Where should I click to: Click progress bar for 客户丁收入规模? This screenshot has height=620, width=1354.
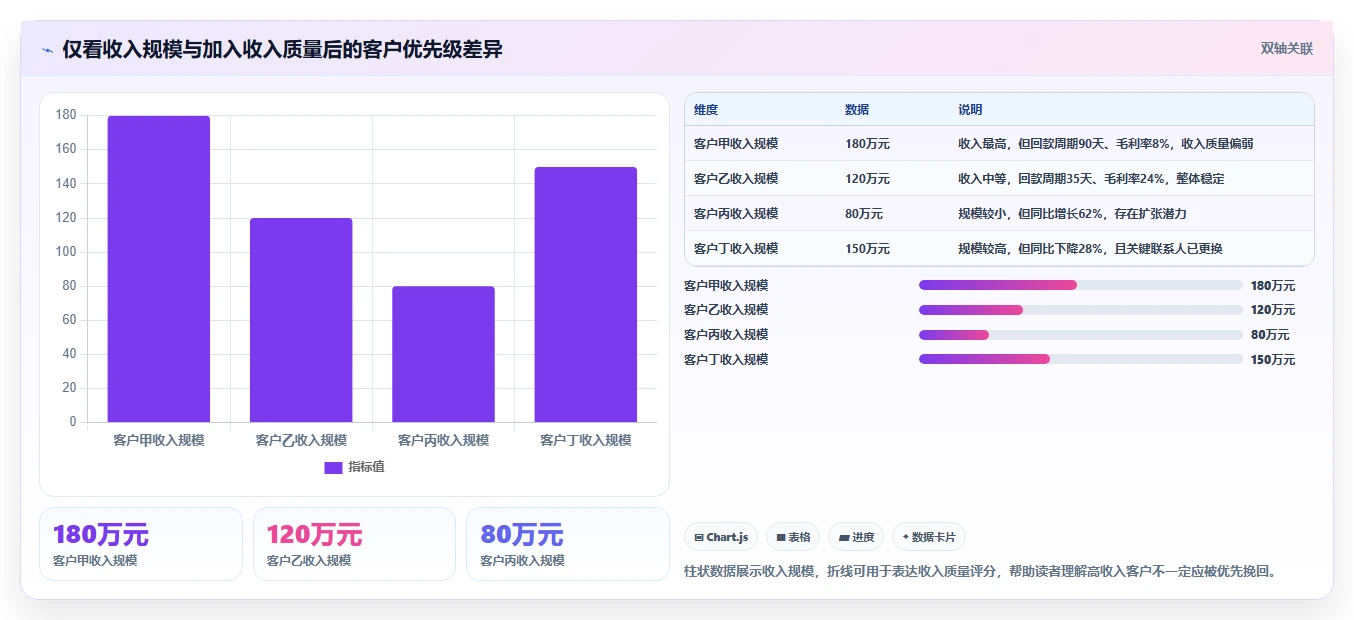tap(1080, 359)
